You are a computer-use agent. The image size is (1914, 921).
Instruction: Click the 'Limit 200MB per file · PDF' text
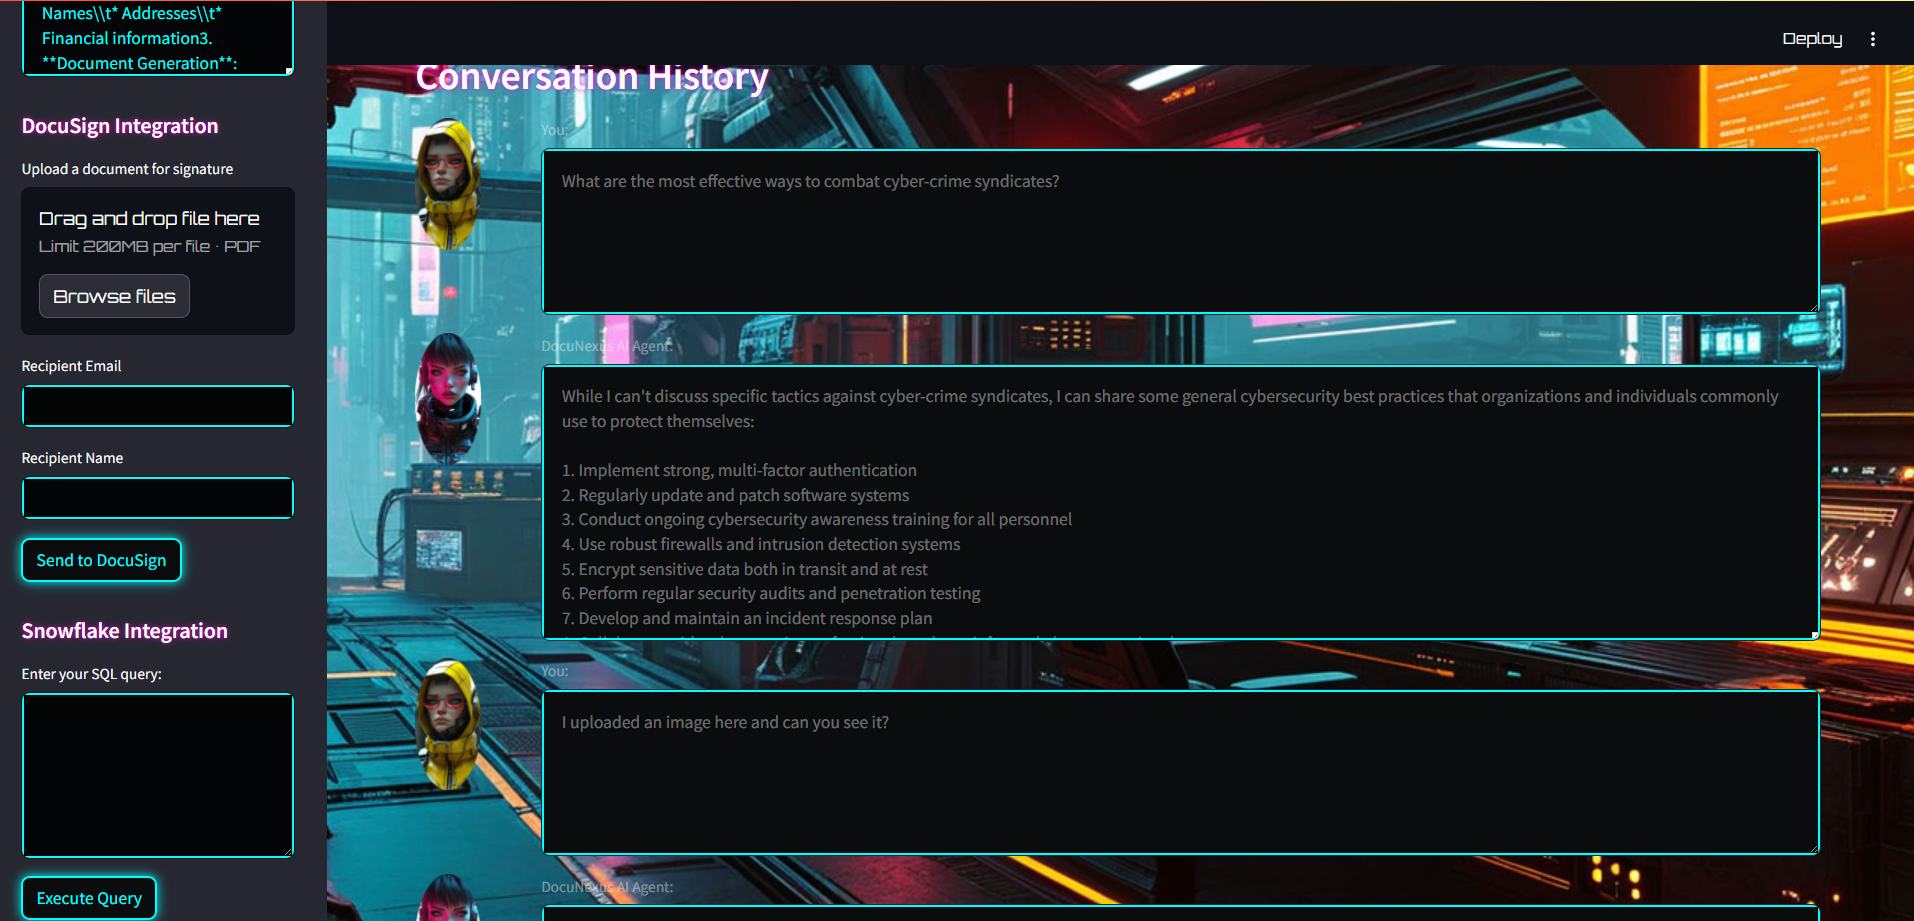coord(149,246)
